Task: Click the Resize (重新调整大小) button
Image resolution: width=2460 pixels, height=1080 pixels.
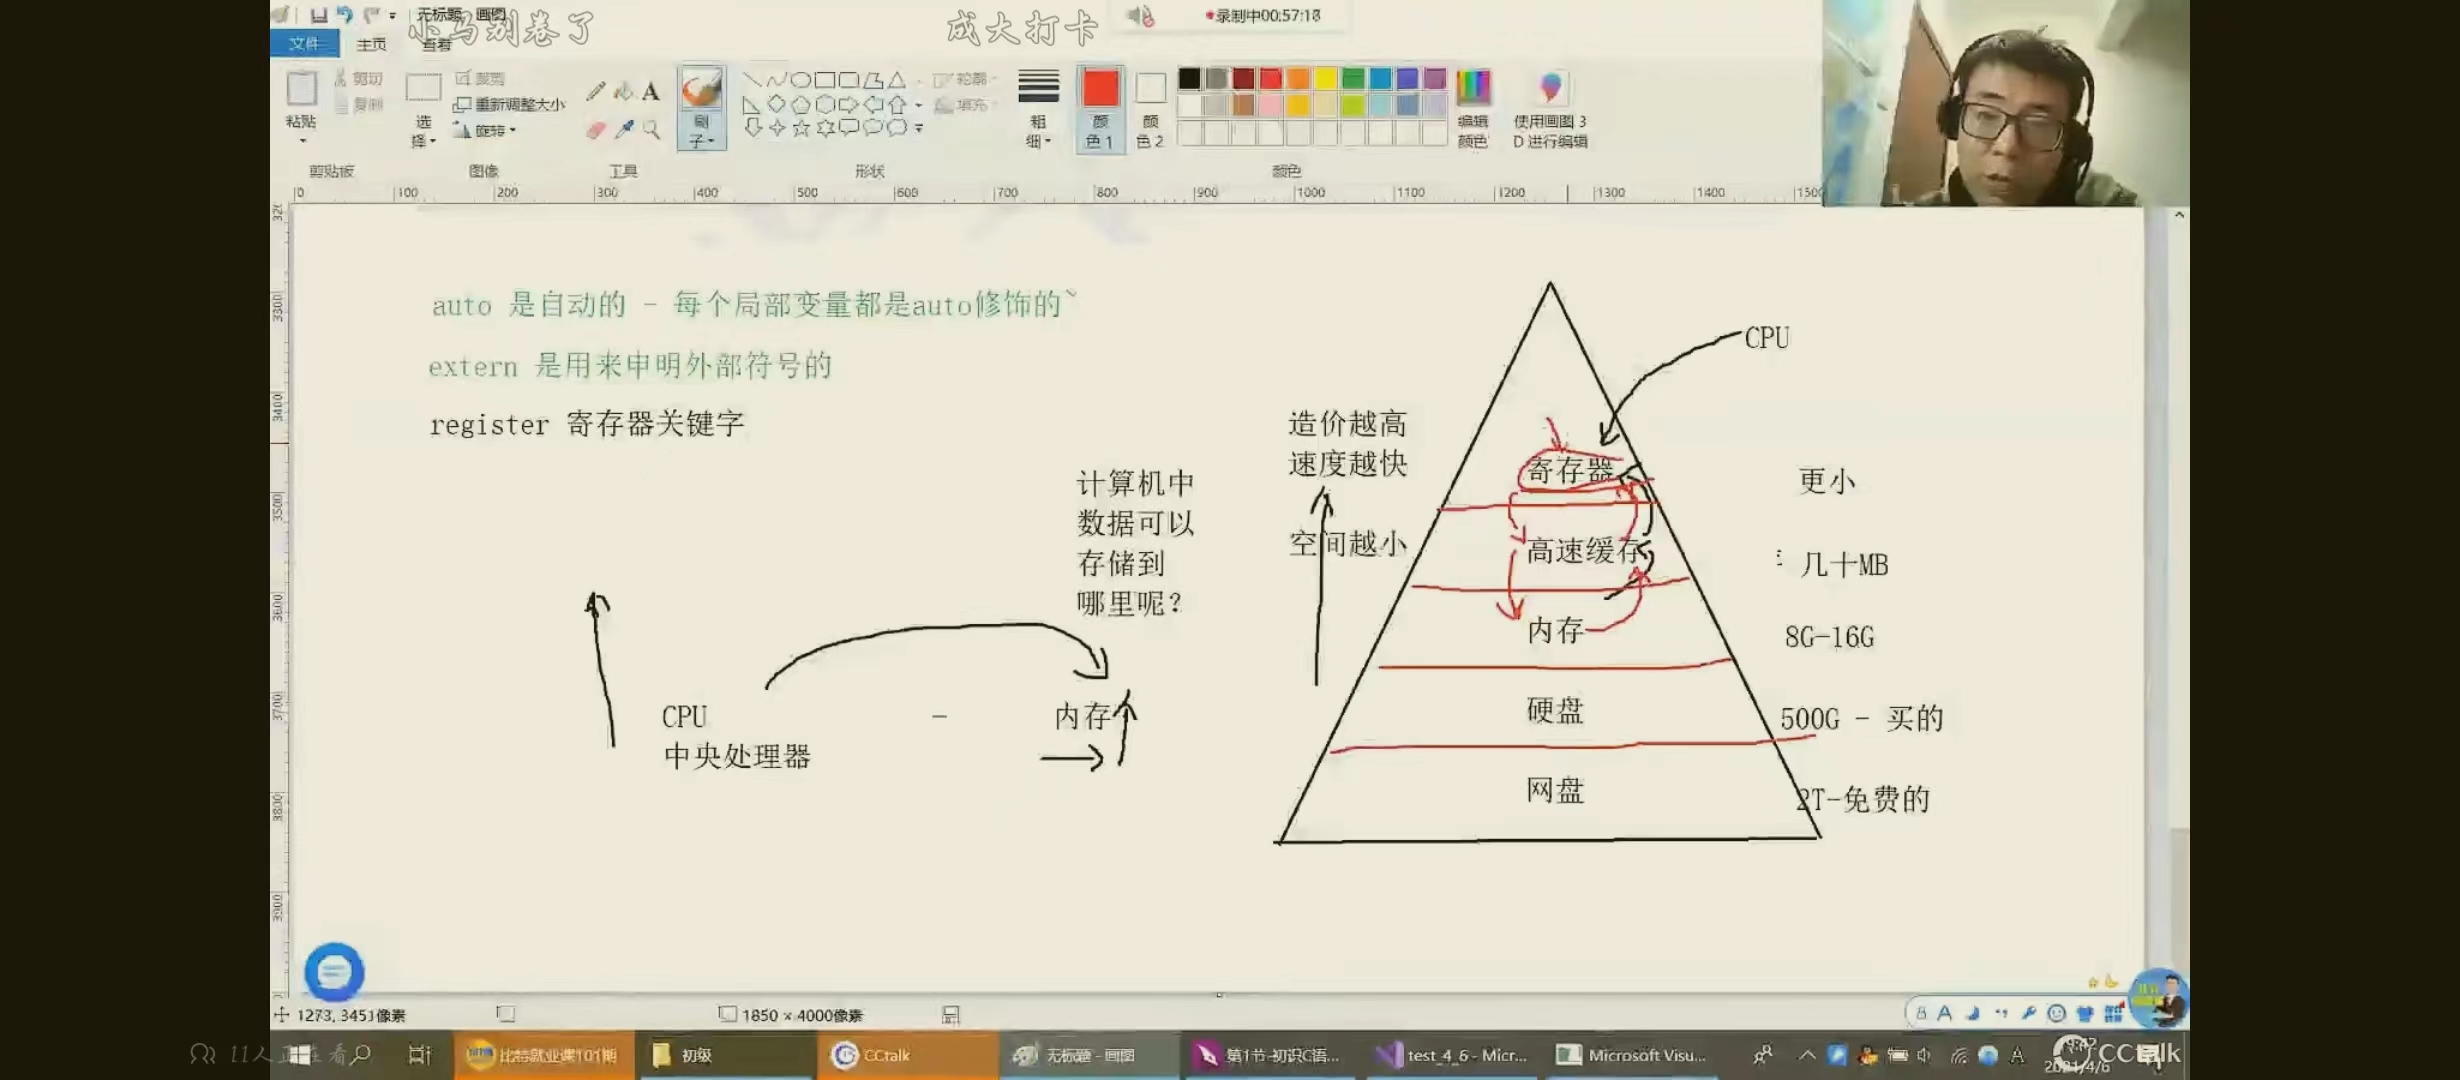Action: 509,104
